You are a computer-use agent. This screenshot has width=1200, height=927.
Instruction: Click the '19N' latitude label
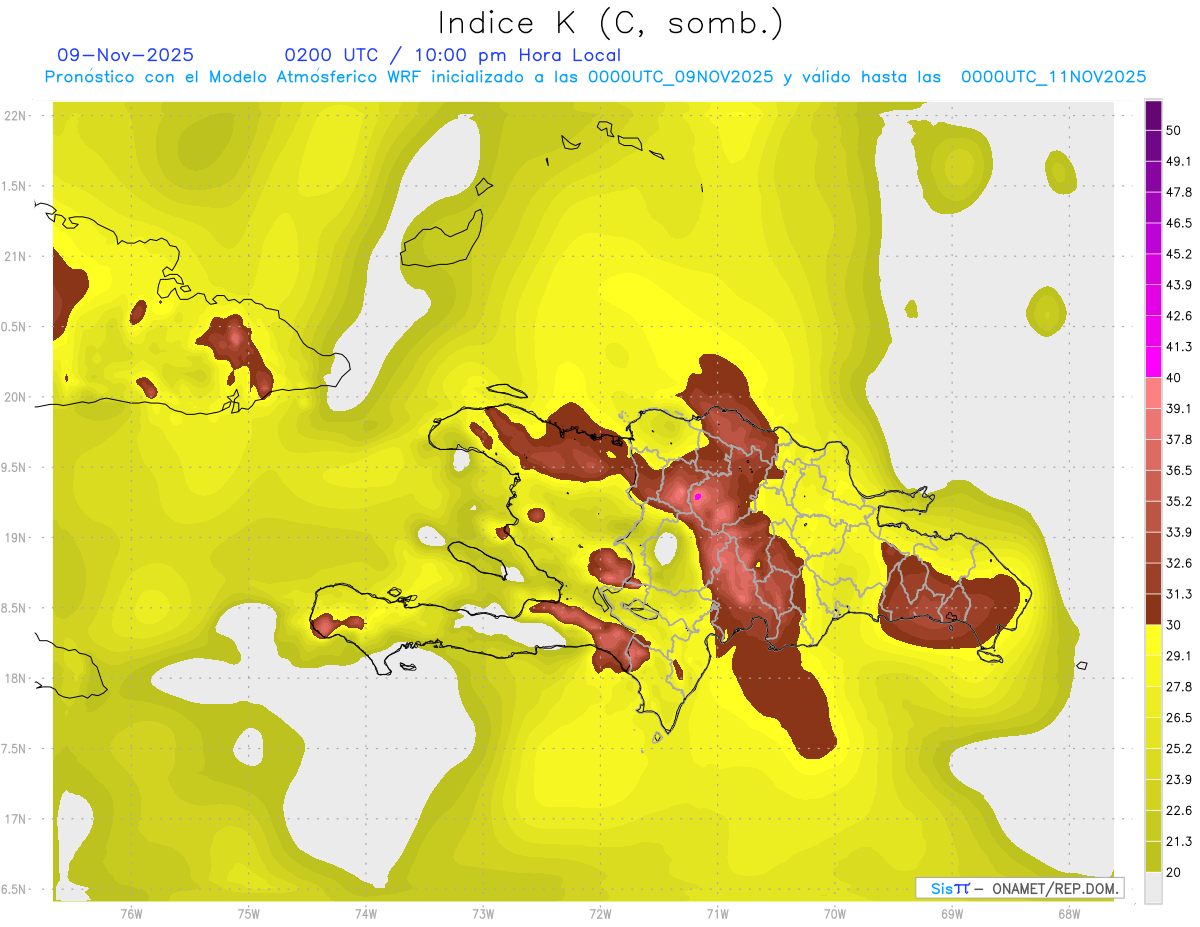(x=15, y=538)
